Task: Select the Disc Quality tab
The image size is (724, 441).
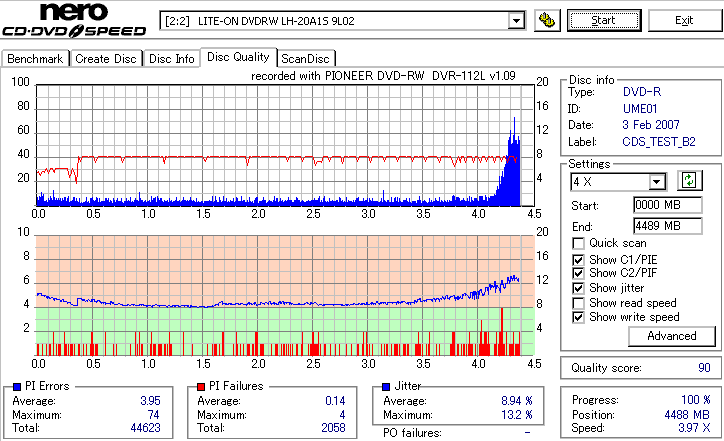Action: tap(238, 57)
